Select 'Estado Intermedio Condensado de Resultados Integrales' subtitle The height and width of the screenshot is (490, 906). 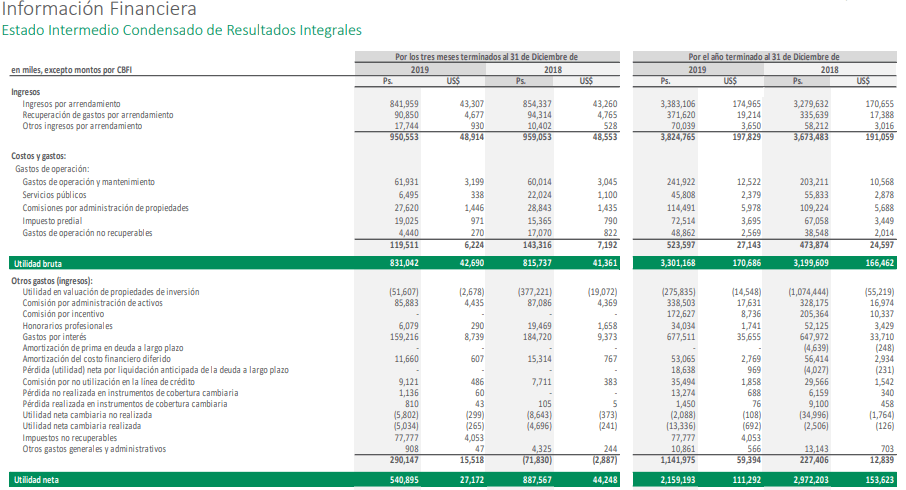(182, 30)
